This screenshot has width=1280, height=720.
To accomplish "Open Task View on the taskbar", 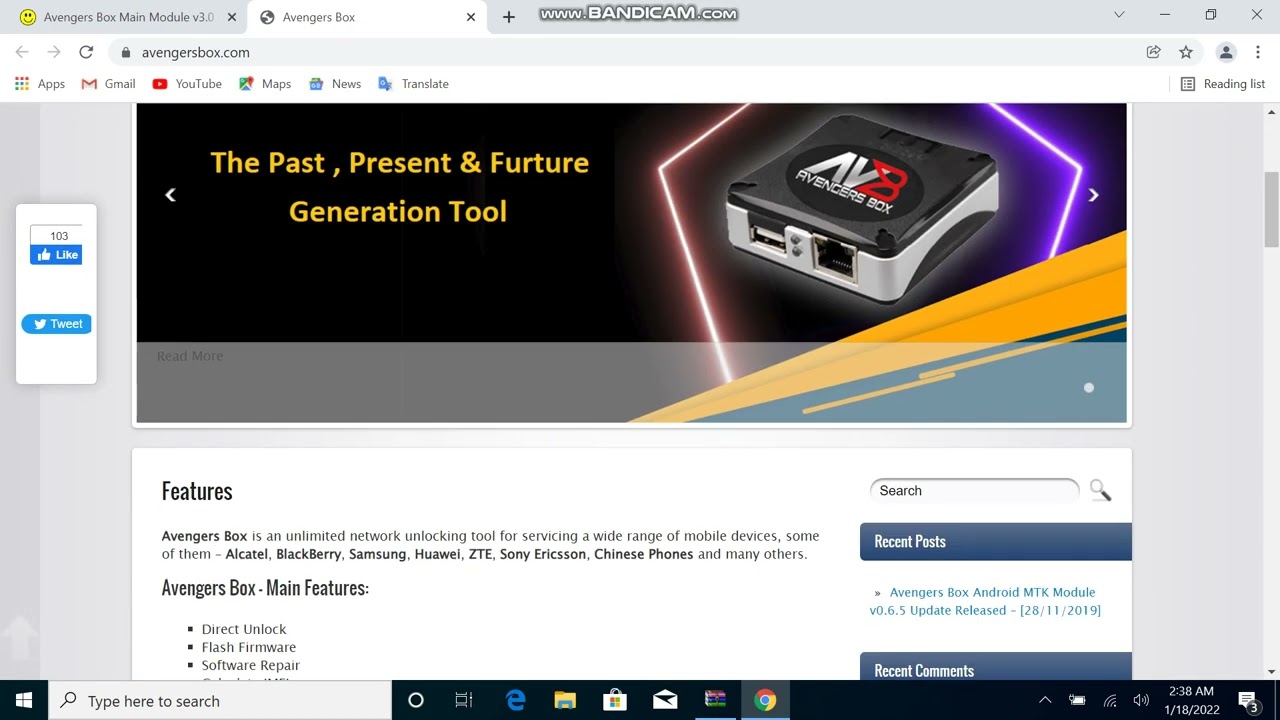I will click(x=464, y=701).
